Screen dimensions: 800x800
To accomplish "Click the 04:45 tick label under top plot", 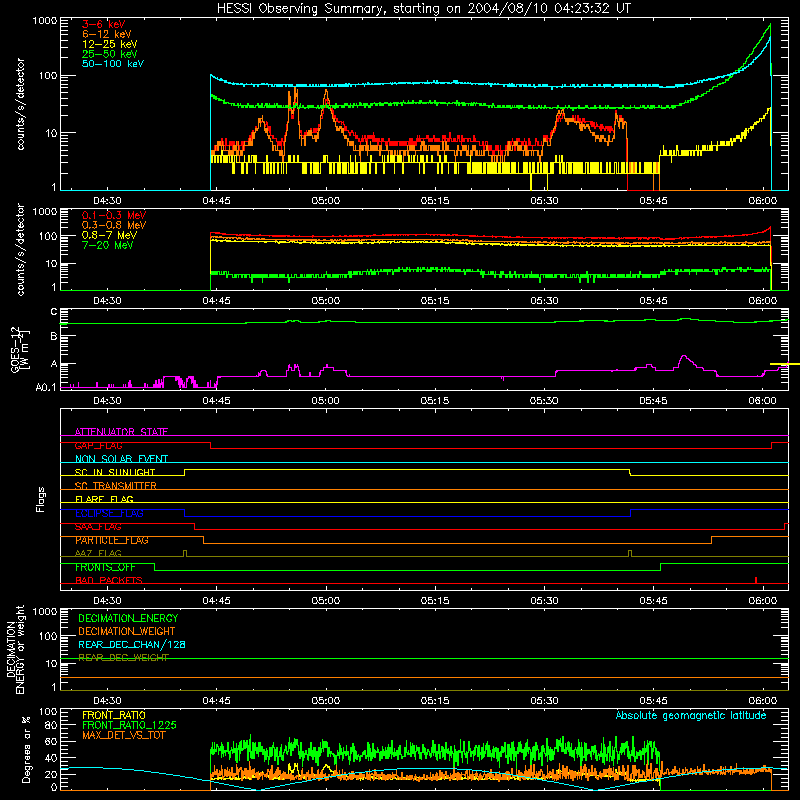I will (216, 201).
